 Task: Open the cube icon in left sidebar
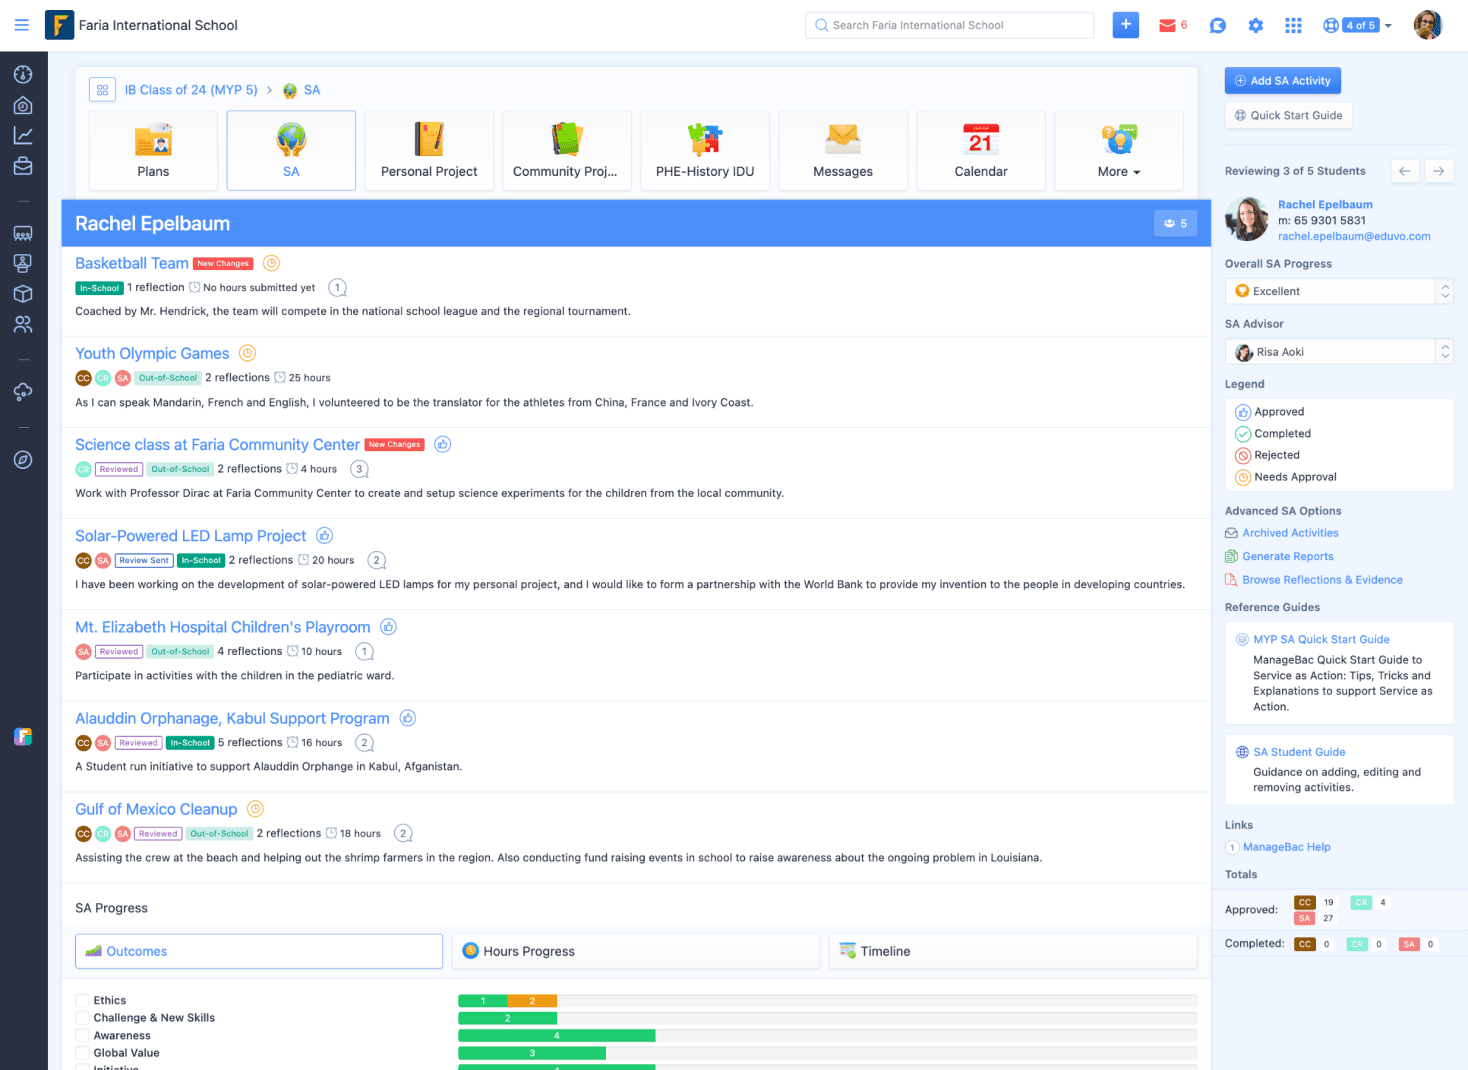23,294
